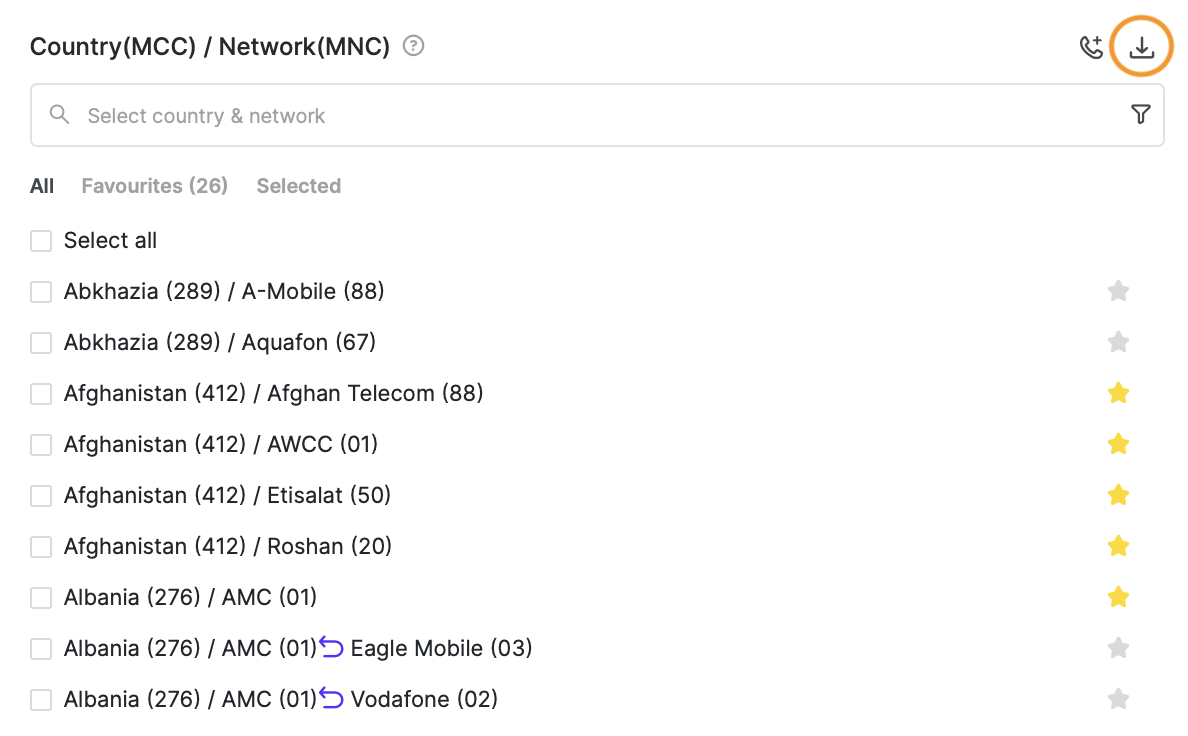Remove star from Afghanistan Roshan
The width and height of the screenshot is (1188, 736).
click(1118, 546)
